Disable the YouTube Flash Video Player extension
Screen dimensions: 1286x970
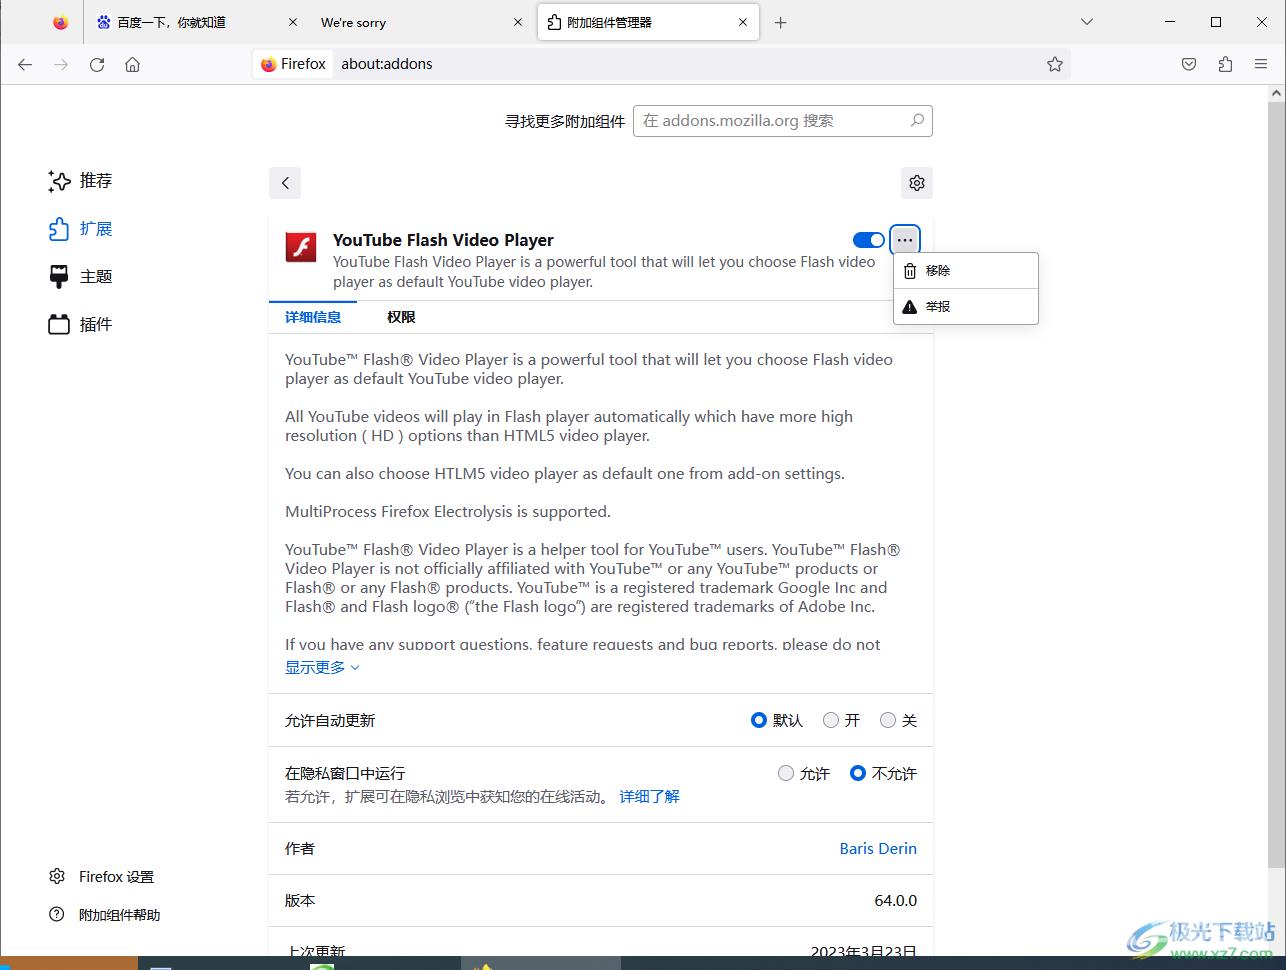(x=868, y=240)
